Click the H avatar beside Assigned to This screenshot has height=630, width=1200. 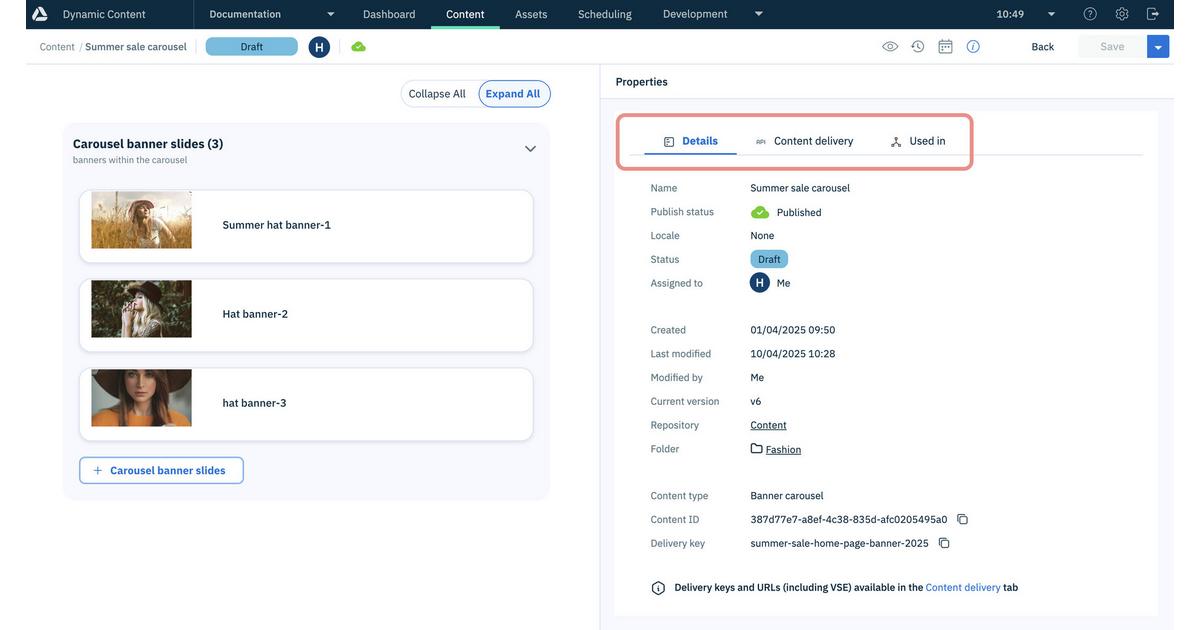[760, 283]
